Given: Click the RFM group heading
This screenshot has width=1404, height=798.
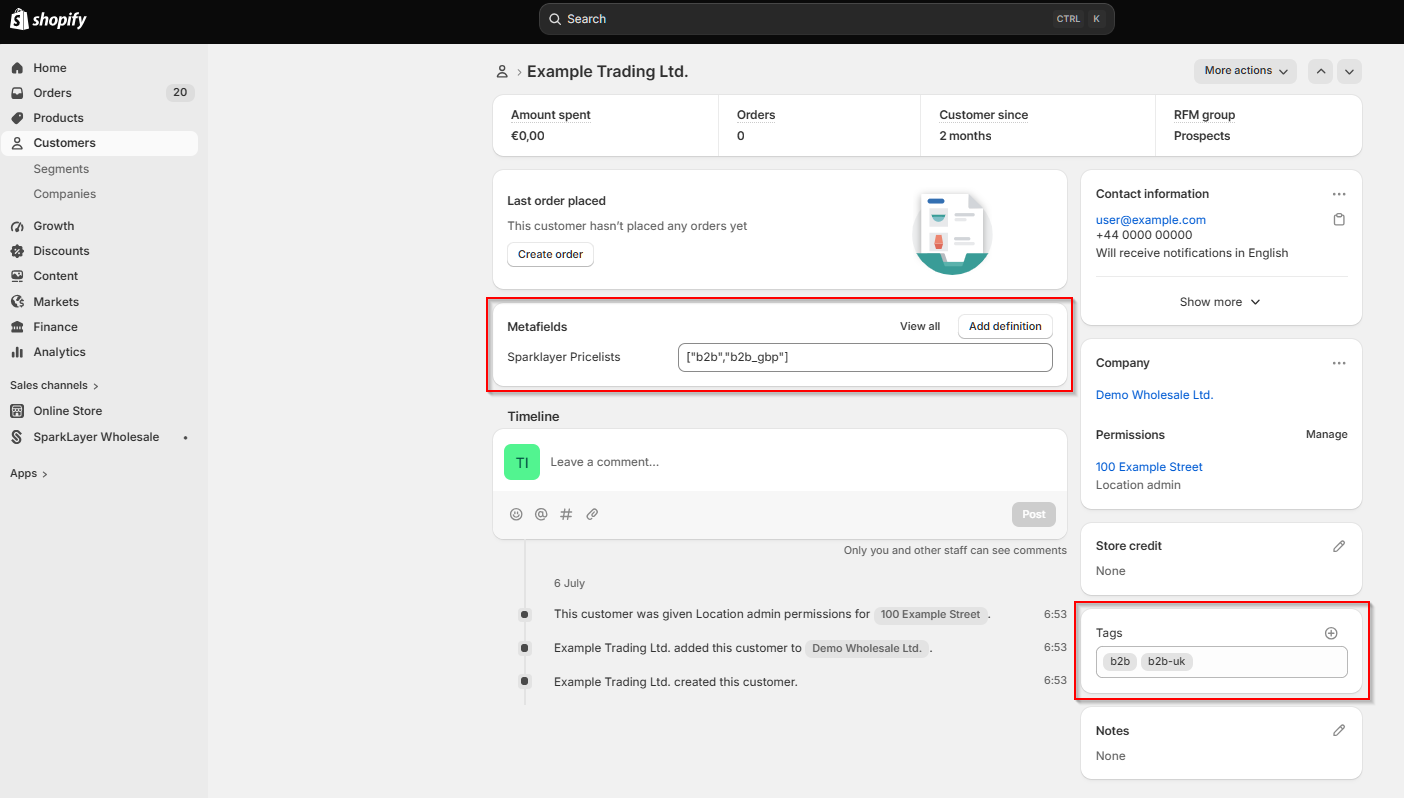Looking at the screenshot, I should 1204,115.
